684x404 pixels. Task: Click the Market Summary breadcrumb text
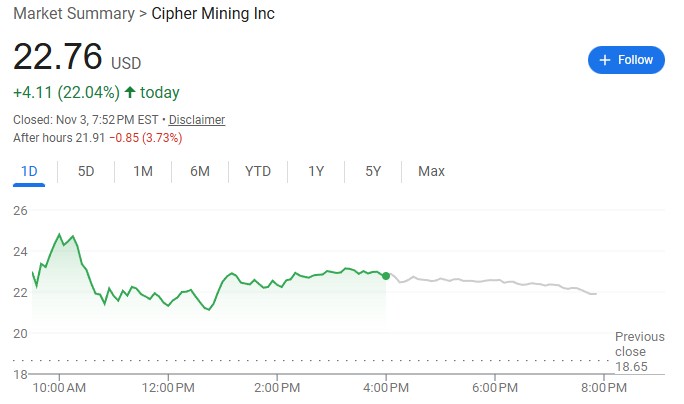coord(70,14)
